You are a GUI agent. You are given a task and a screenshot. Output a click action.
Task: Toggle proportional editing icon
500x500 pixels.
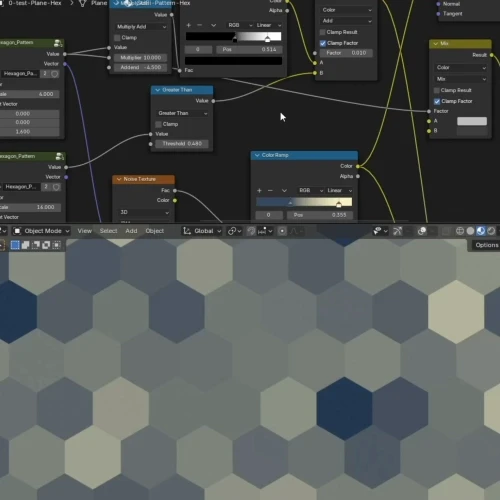(282, 231)
